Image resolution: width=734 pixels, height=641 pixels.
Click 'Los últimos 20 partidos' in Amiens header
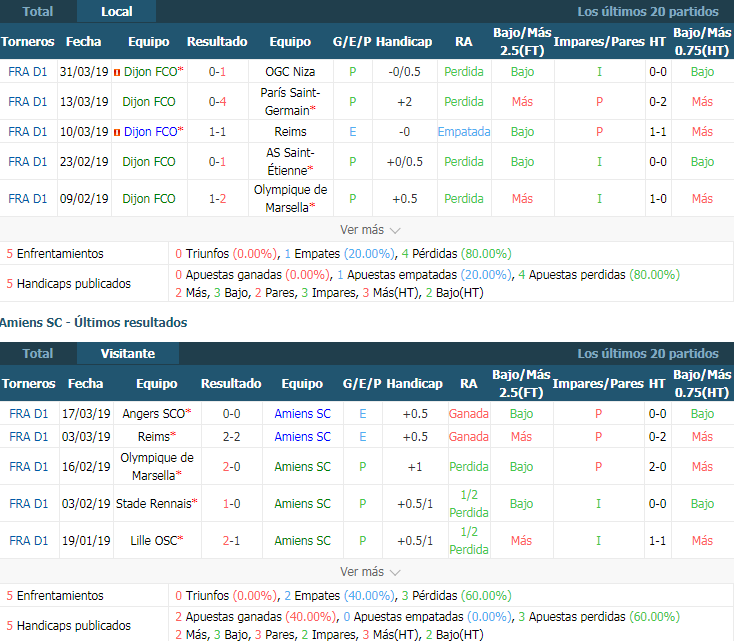tap(647, 353)
